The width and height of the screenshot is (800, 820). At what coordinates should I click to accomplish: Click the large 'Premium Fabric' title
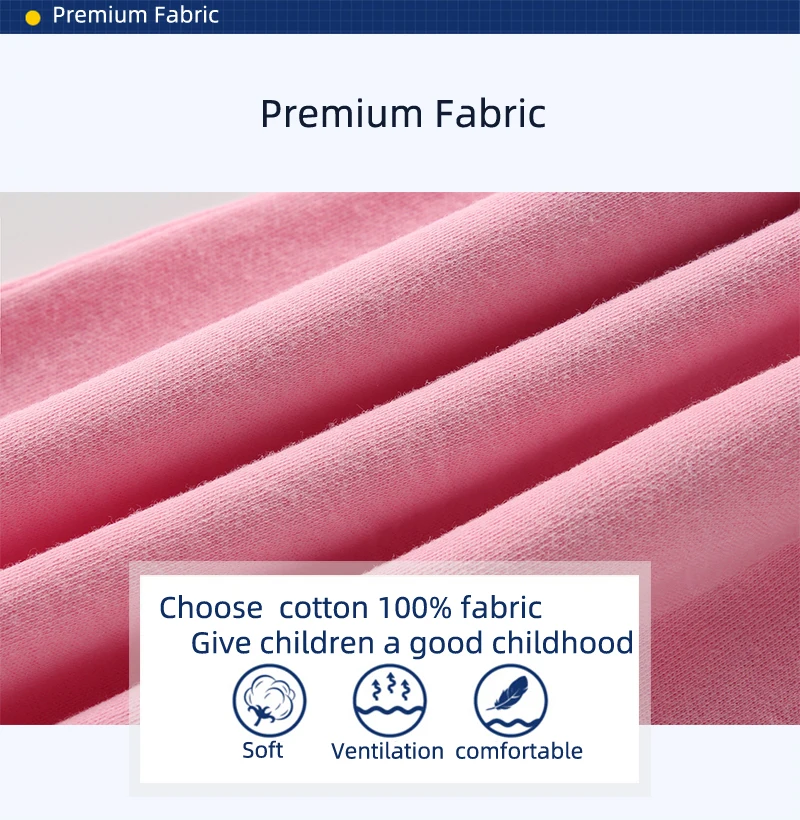pos(403,113)
